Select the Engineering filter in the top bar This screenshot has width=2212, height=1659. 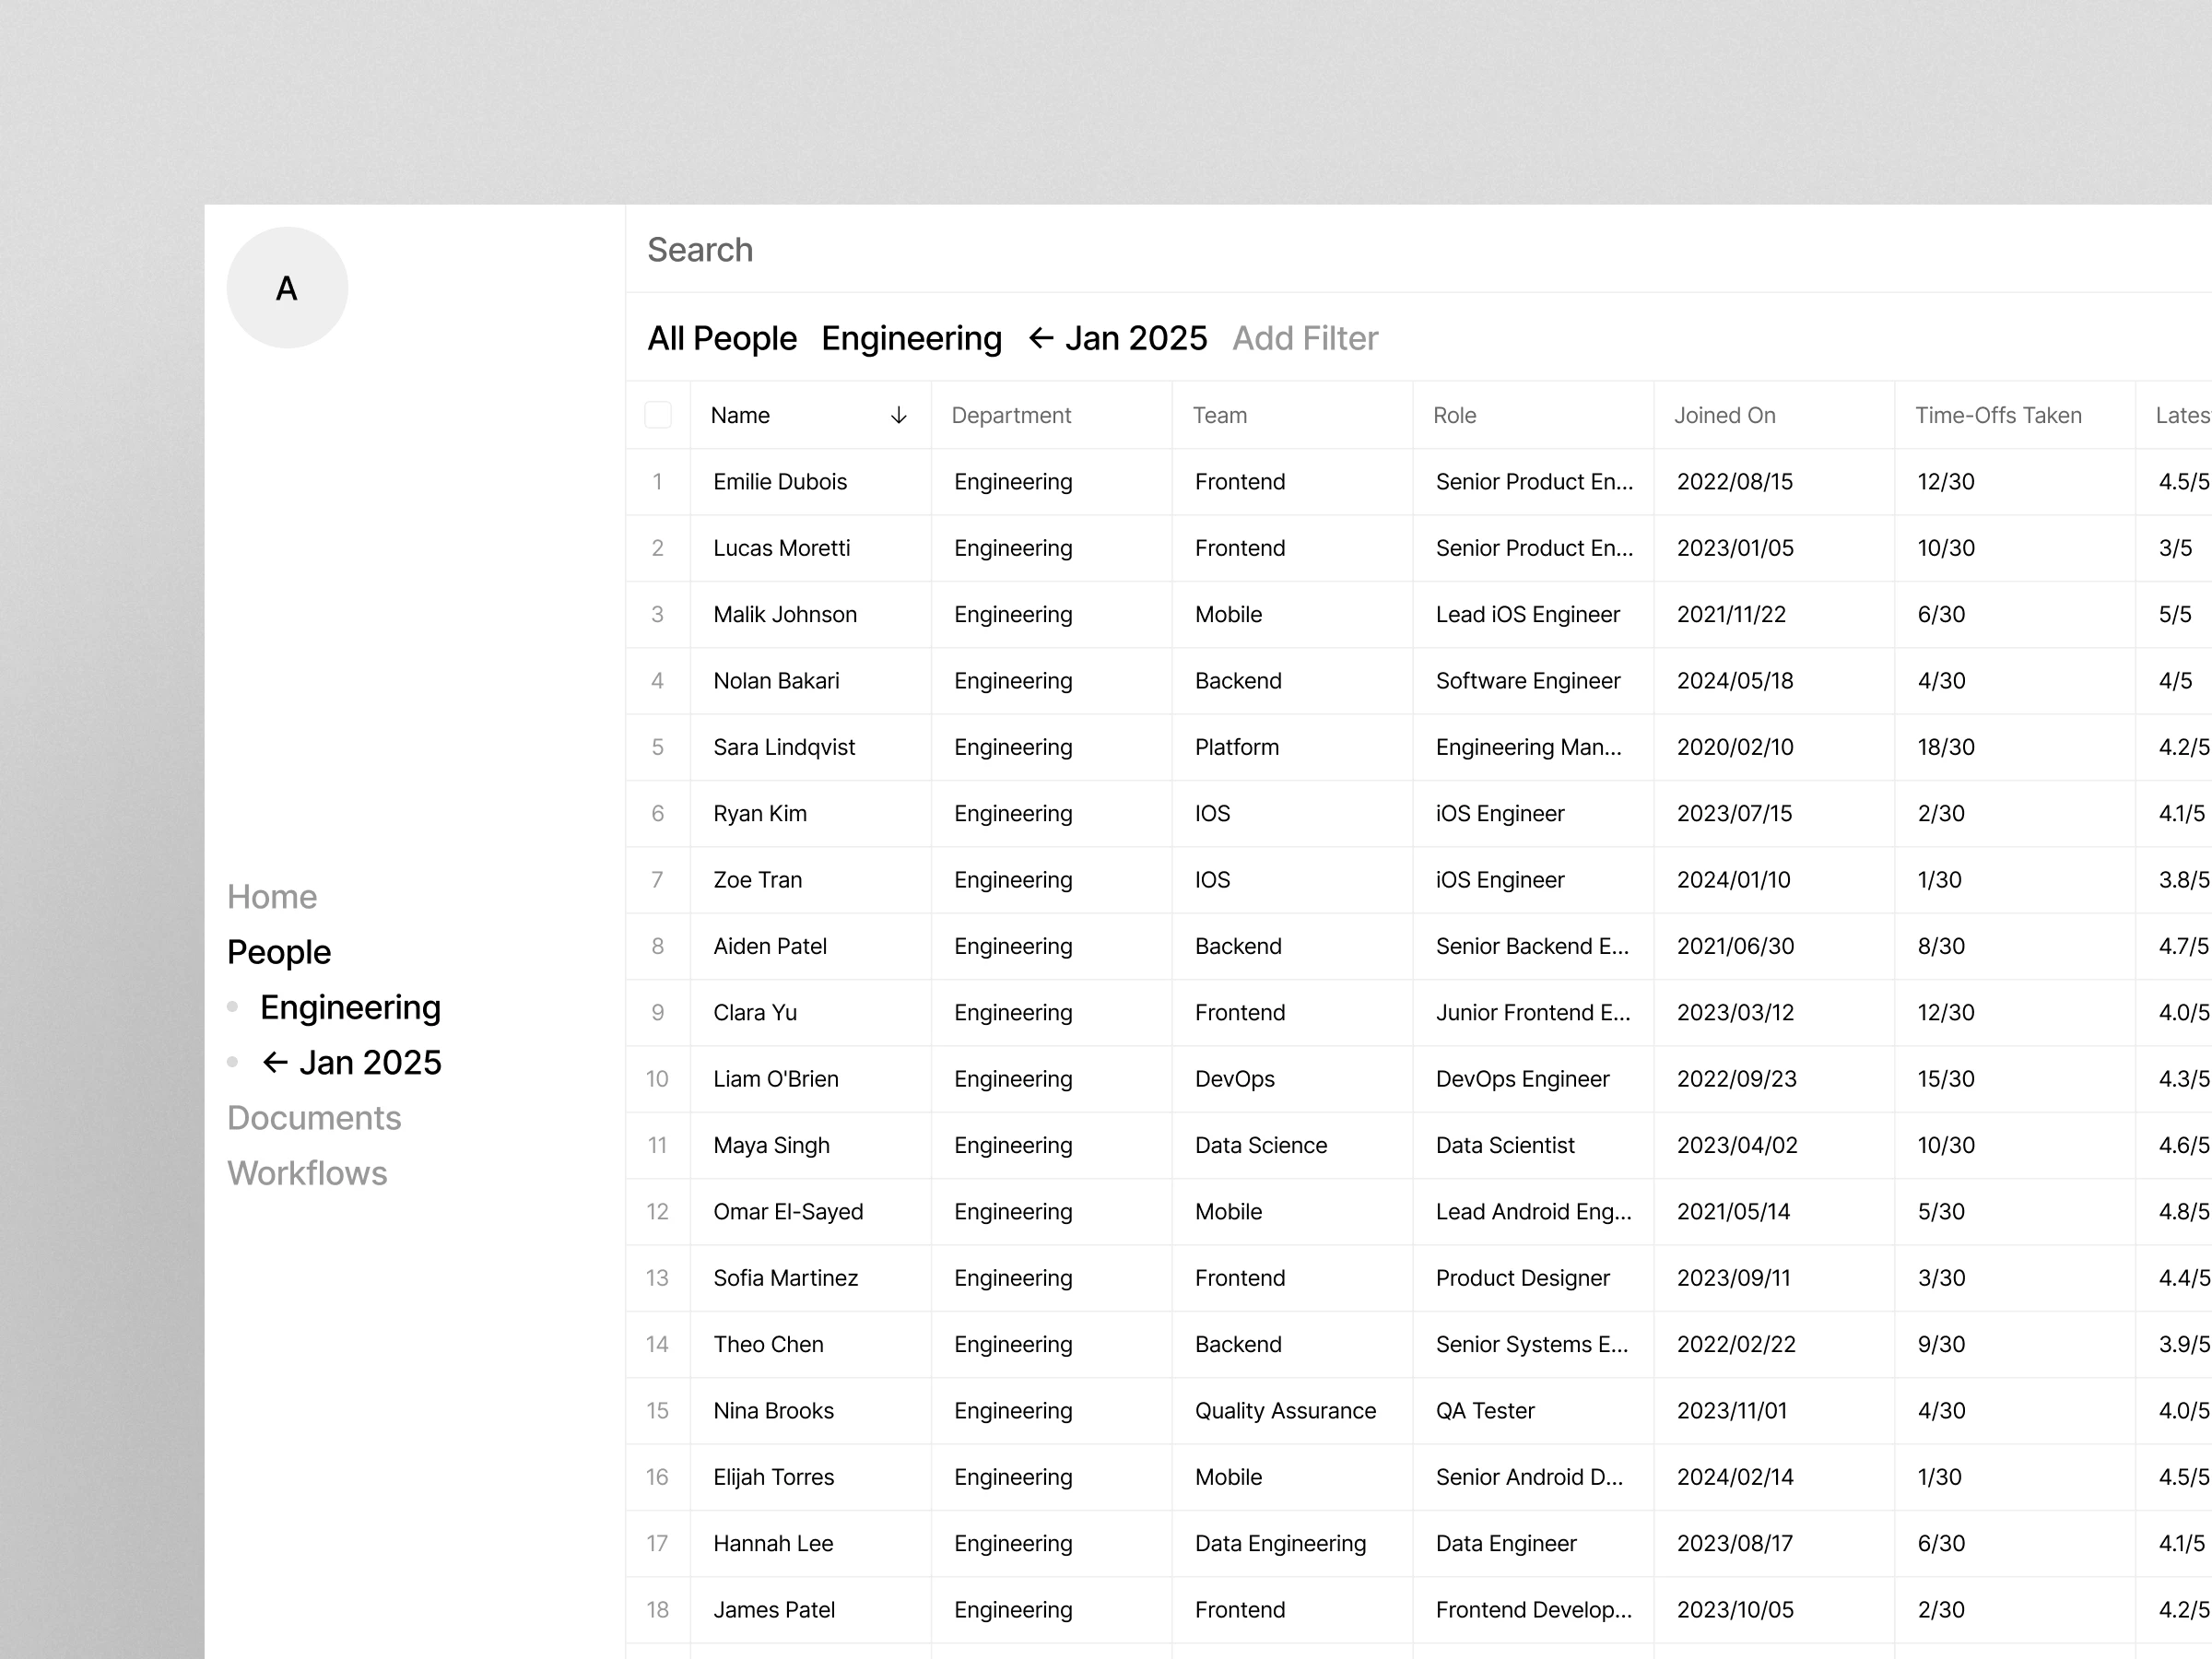coord(911,338)
